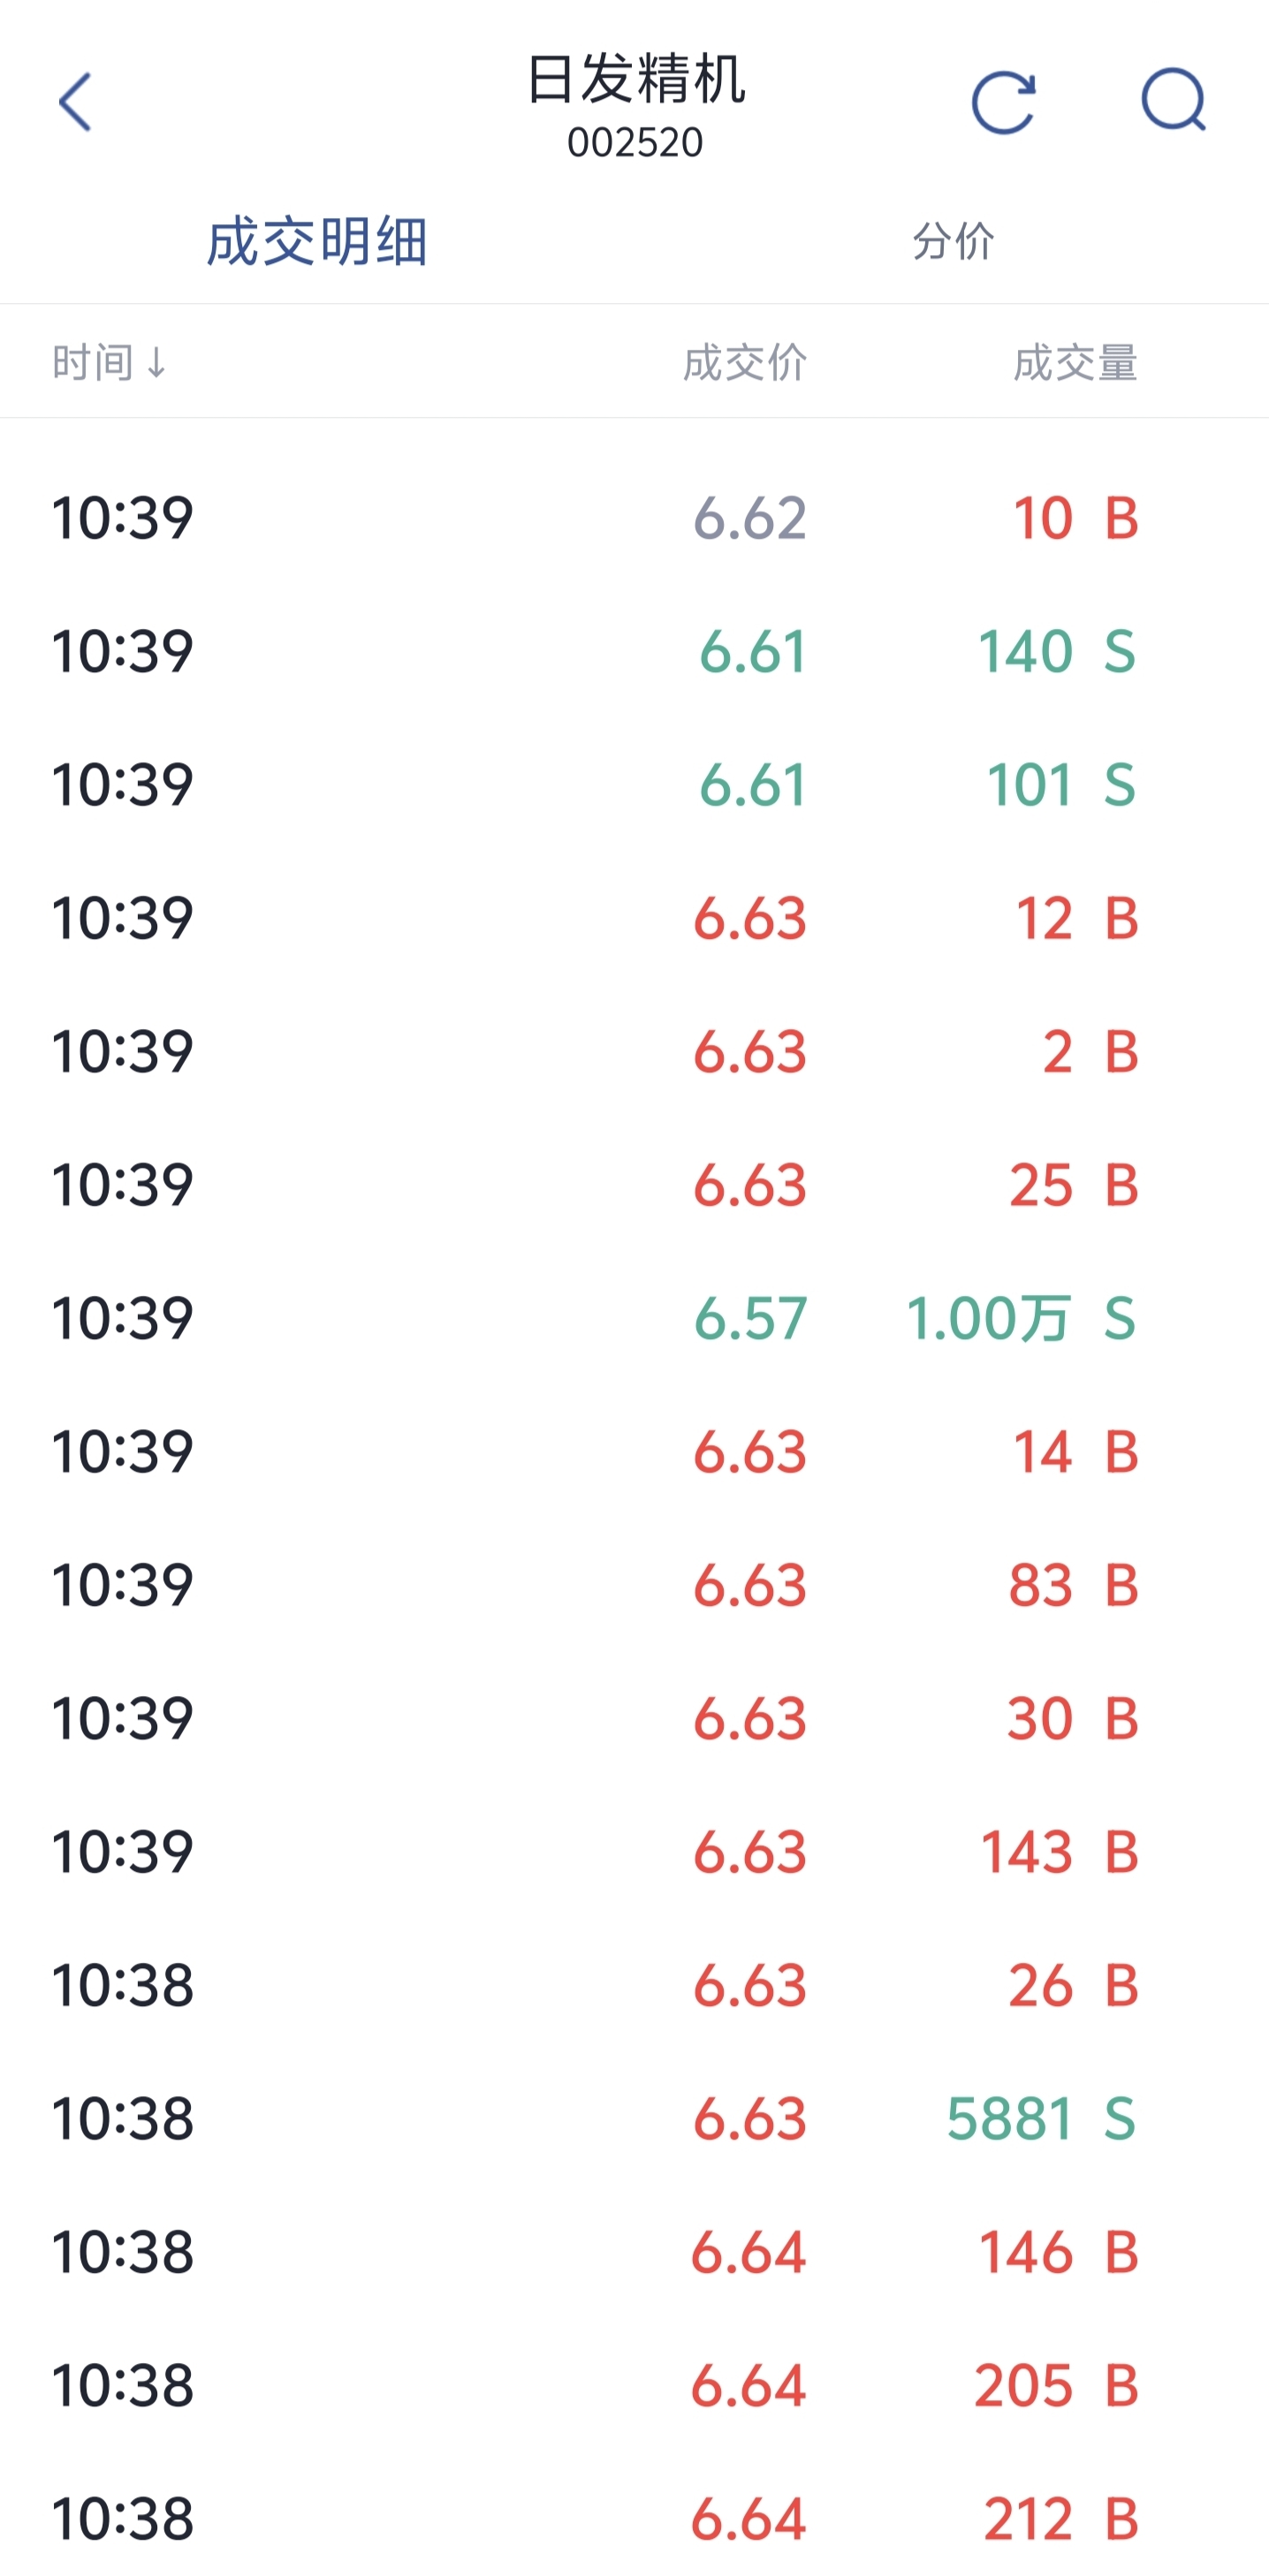Viewport: 1269px width, 2576px height.
Task: Select the 143 B trade row
Action: pyautogui.click(x=634, y=1852)
